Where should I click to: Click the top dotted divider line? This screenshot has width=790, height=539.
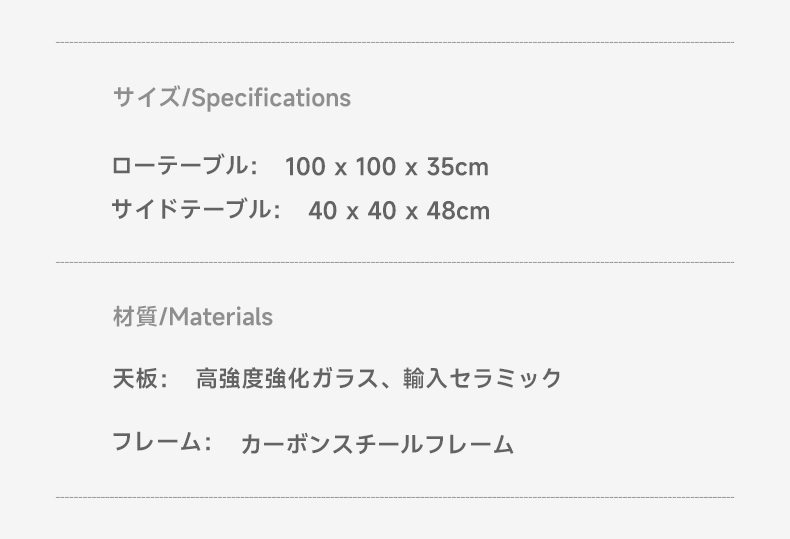point(395,42)
